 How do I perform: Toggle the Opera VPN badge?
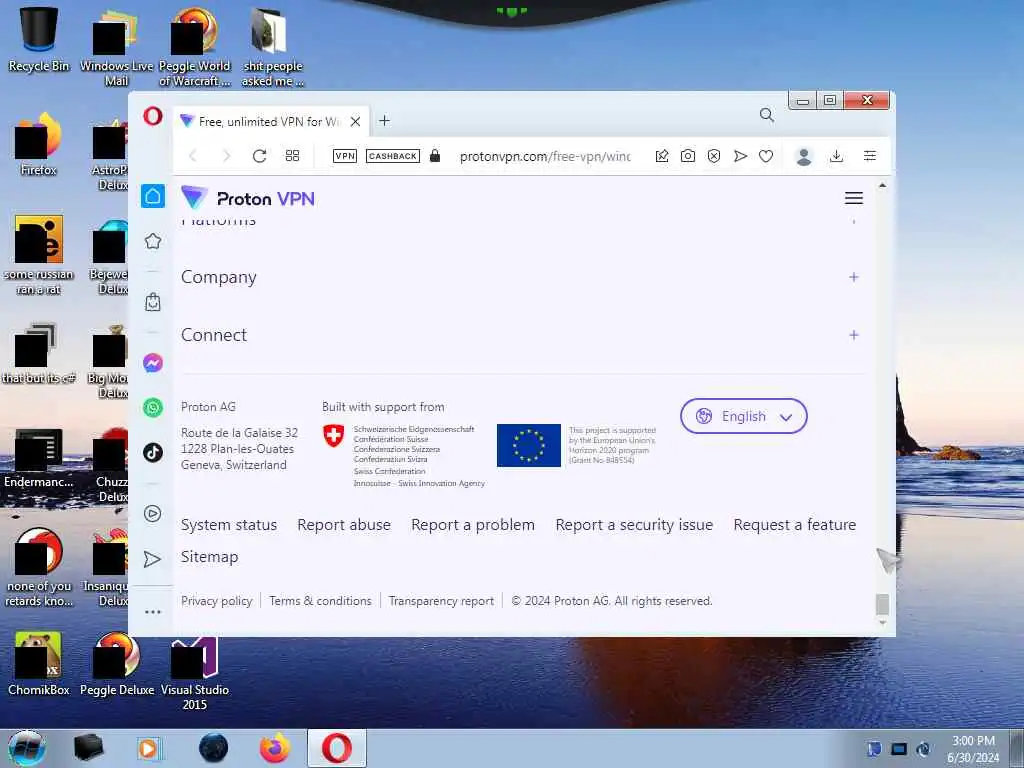[x=345, y=156]
